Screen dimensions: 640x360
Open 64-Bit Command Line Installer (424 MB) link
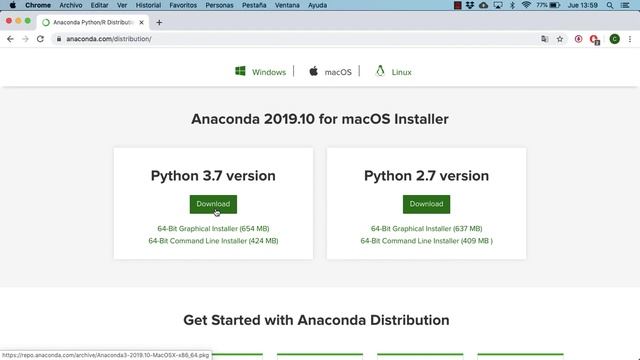(x=213, y=241)
